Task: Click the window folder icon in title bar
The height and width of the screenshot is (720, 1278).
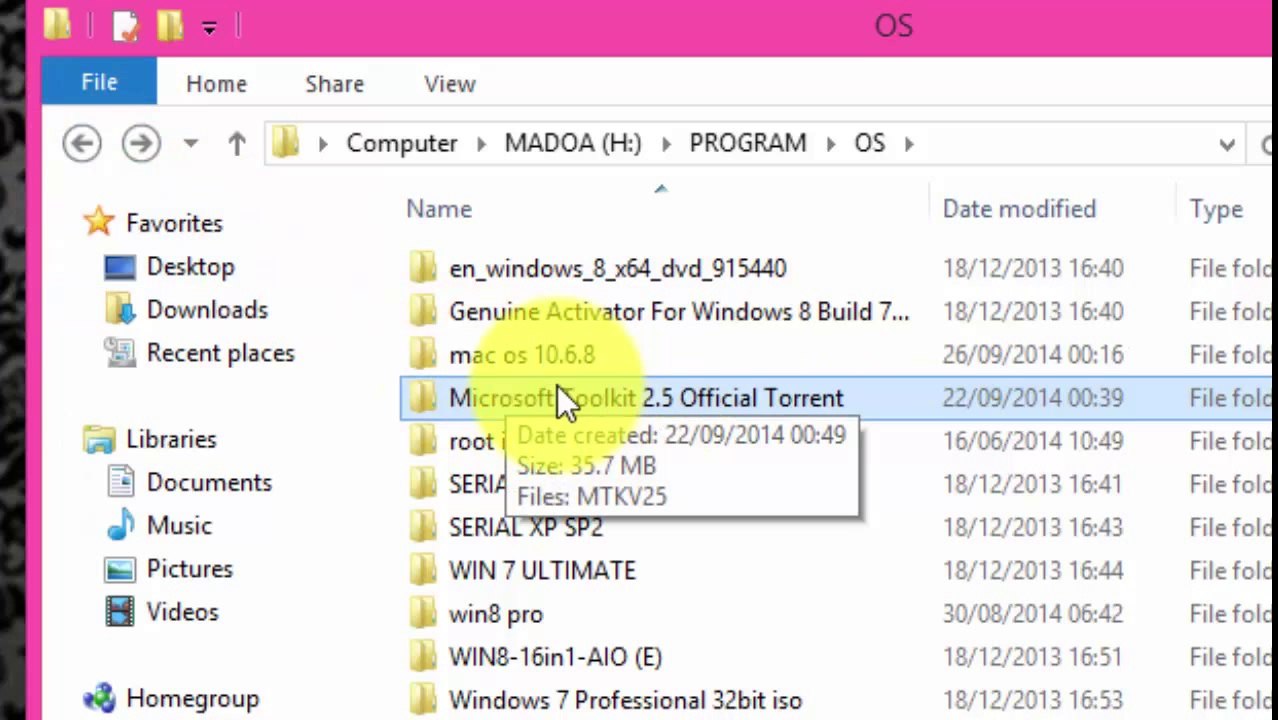Action: 57,26
